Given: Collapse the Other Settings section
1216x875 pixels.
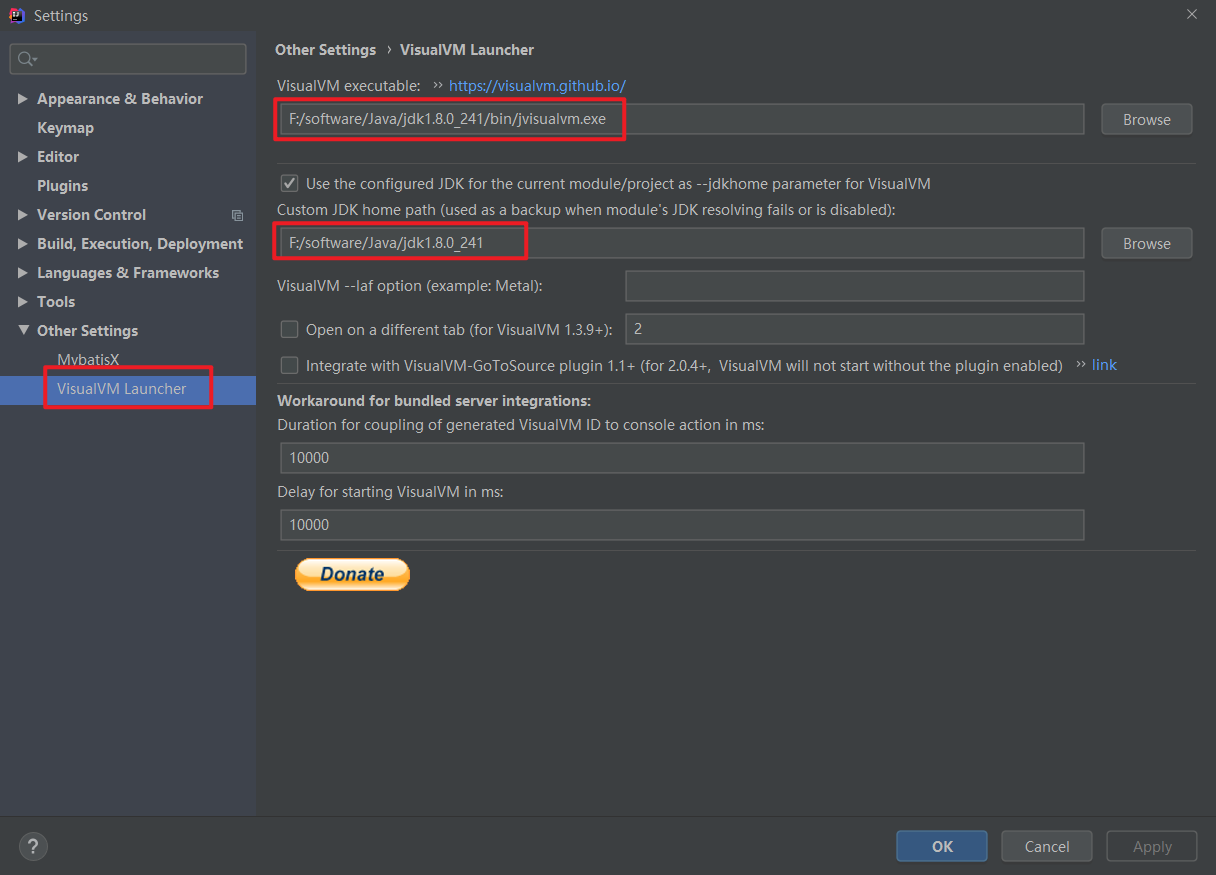Looking at the screenshot, I should [x=23, y=331].
